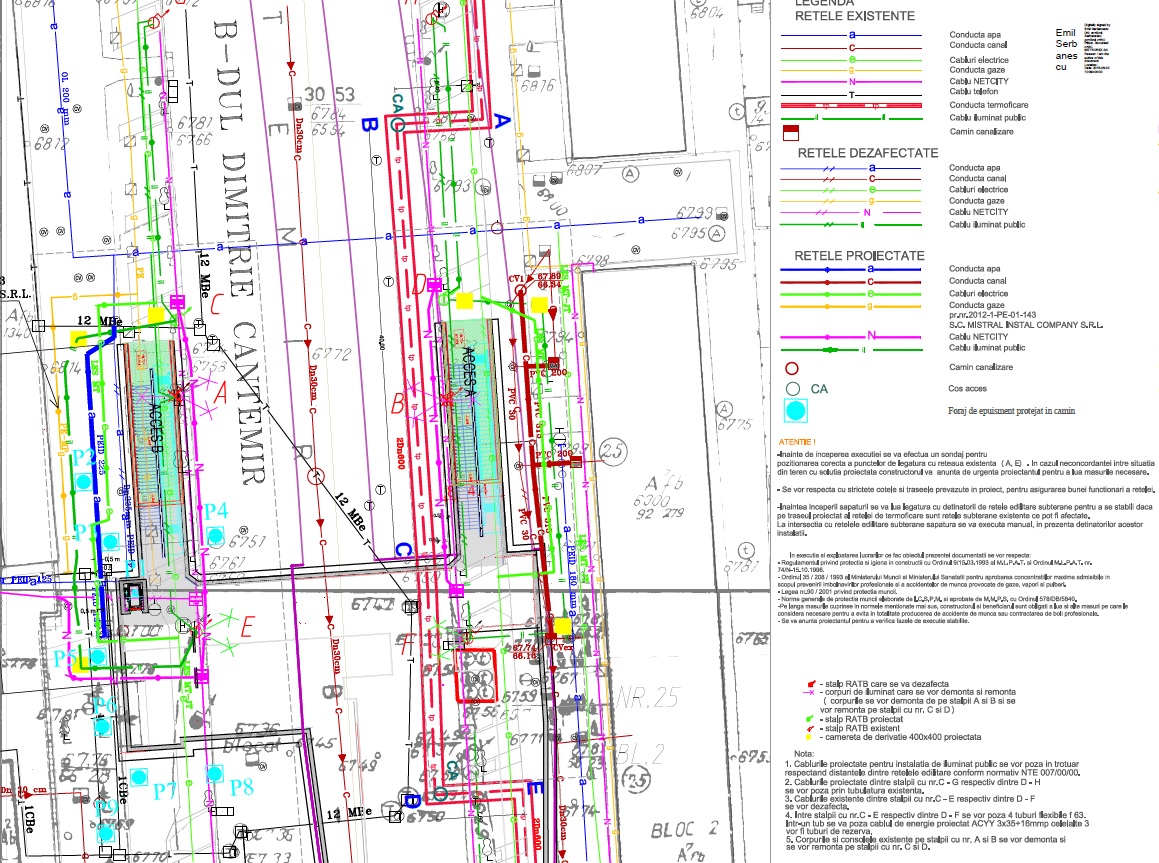1159x863 pixels.
Task: Click the cyan drilling marker beside P2
Action: [x=84, y=482]
